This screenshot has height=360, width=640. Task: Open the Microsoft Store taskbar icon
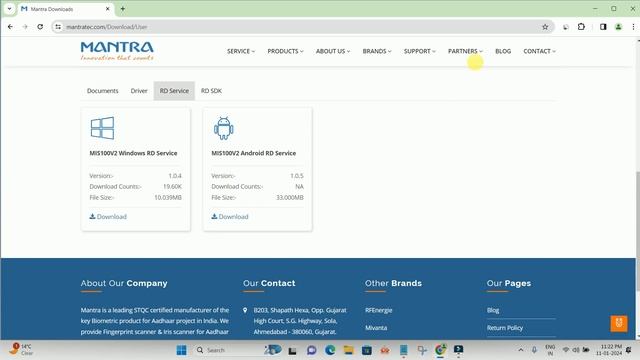(367, 350)
